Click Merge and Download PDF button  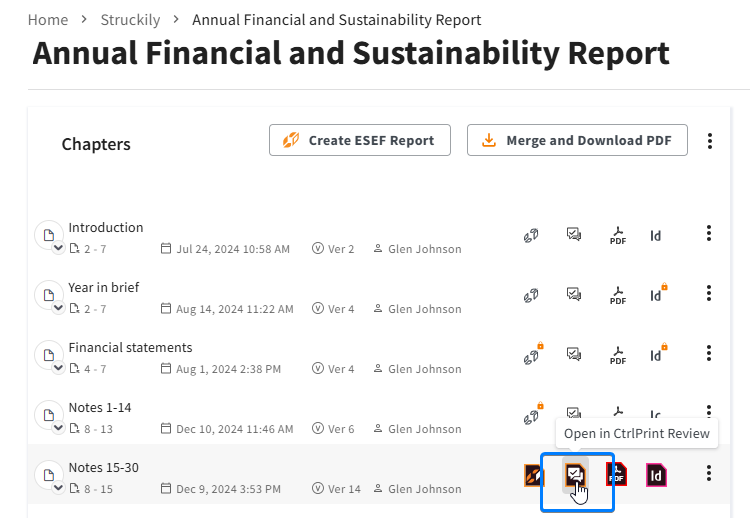(x=577, y=140)
